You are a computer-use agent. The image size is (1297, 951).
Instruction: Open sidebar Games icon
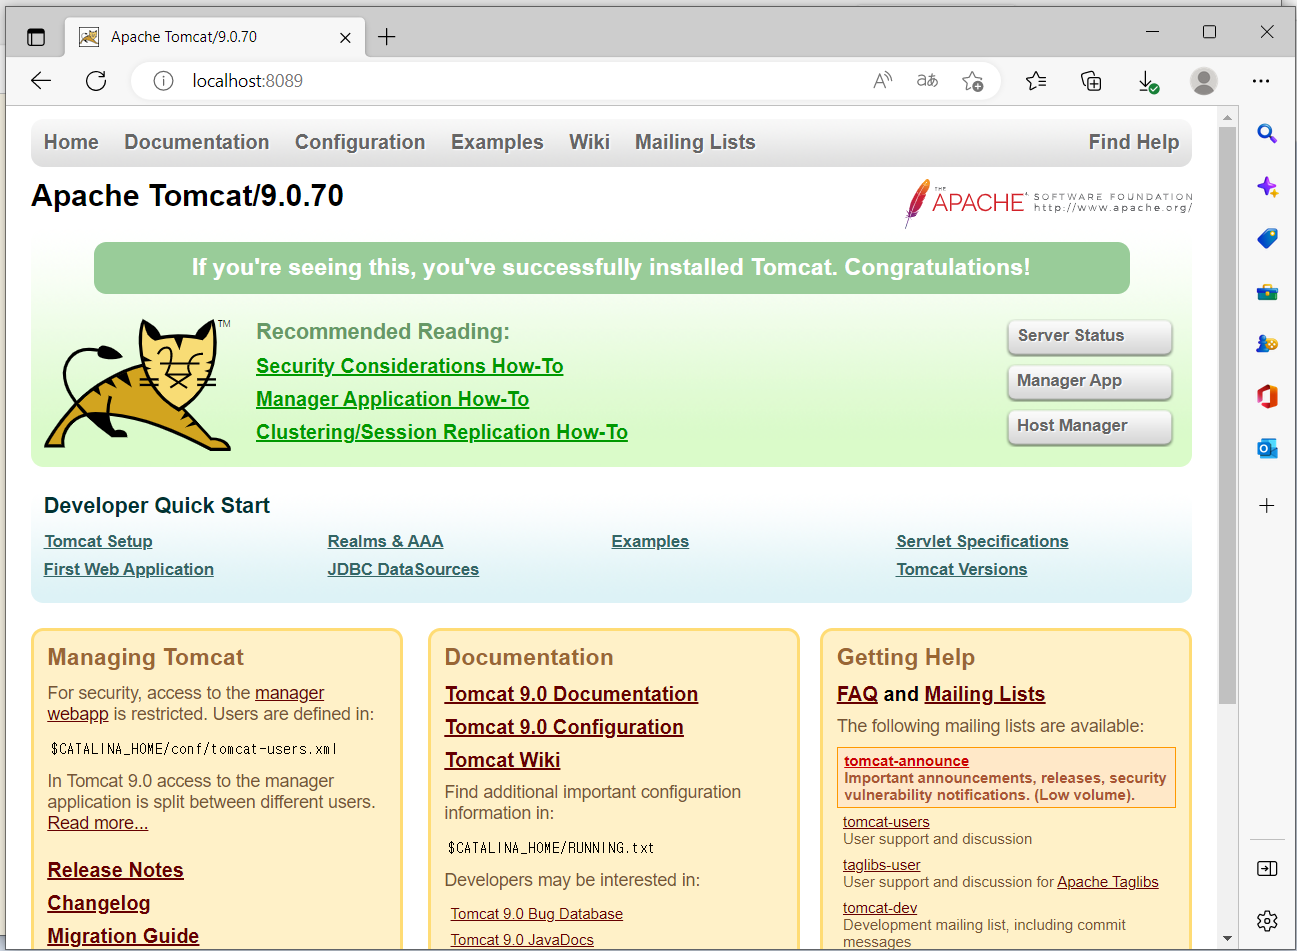(x=1267, y=343)
